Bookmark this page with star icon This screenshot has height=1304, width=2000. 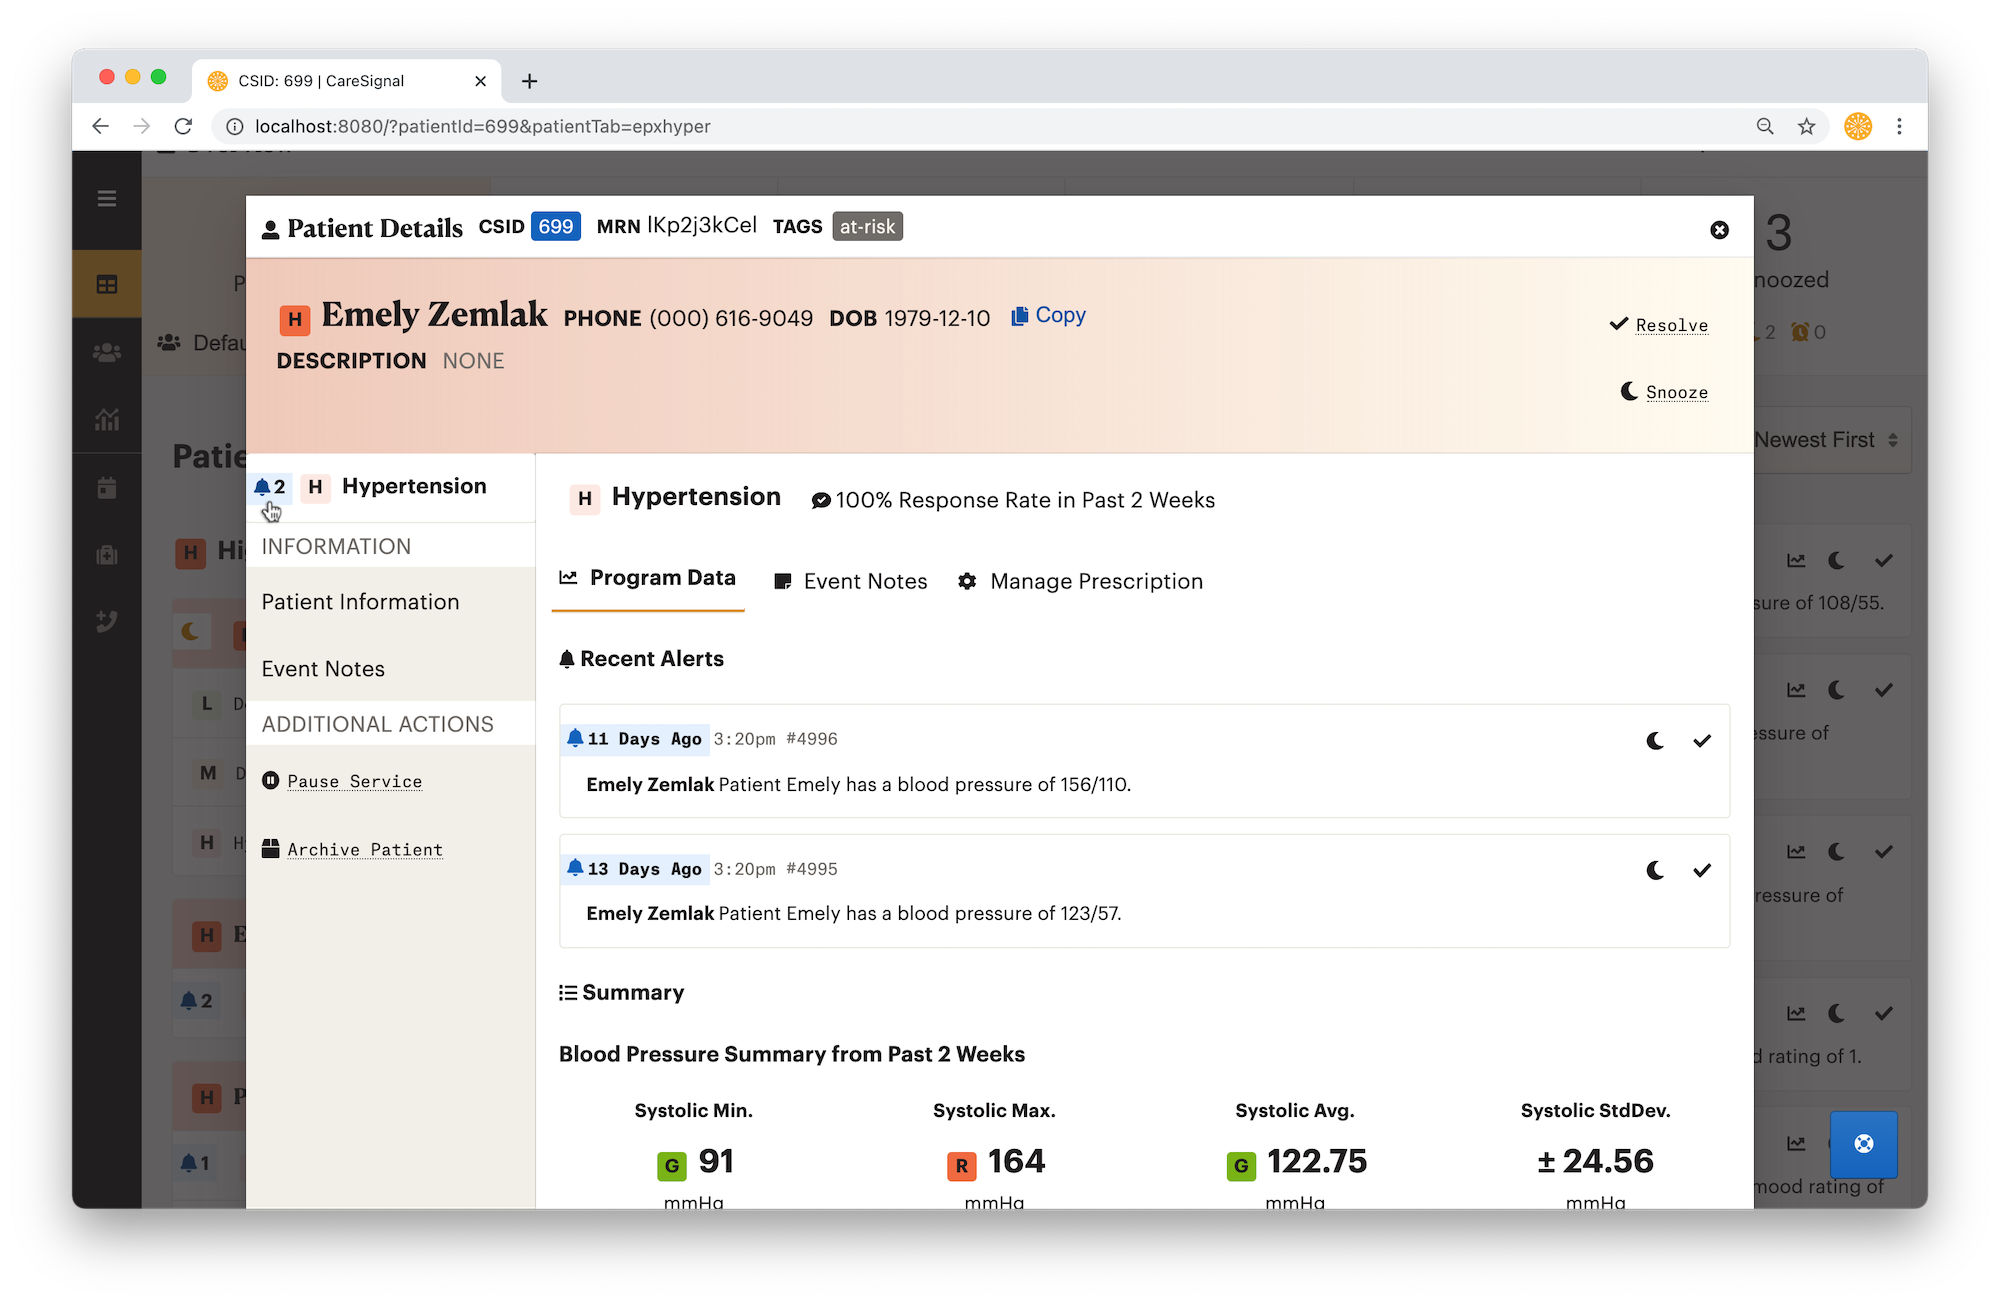tap(1806, 126)
